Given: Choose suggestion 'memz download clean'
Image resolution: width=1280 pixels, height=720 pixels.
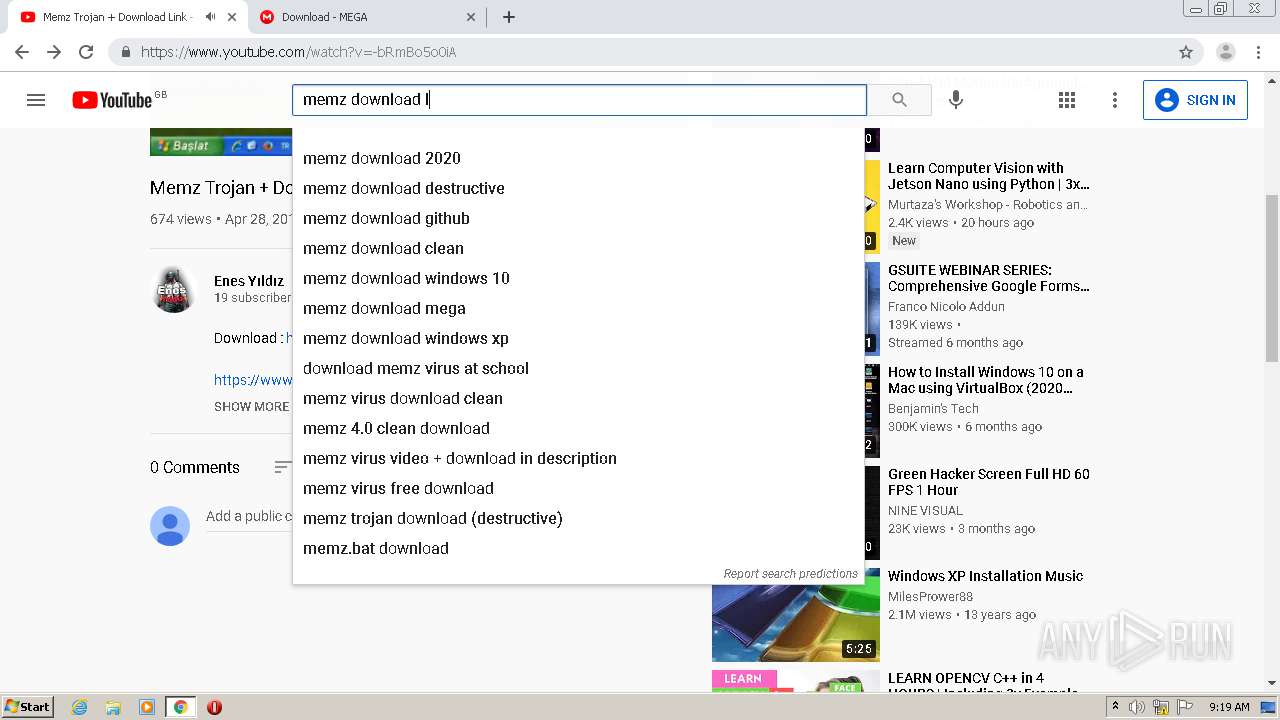Looking at the screenshot, I should (578, 248).
